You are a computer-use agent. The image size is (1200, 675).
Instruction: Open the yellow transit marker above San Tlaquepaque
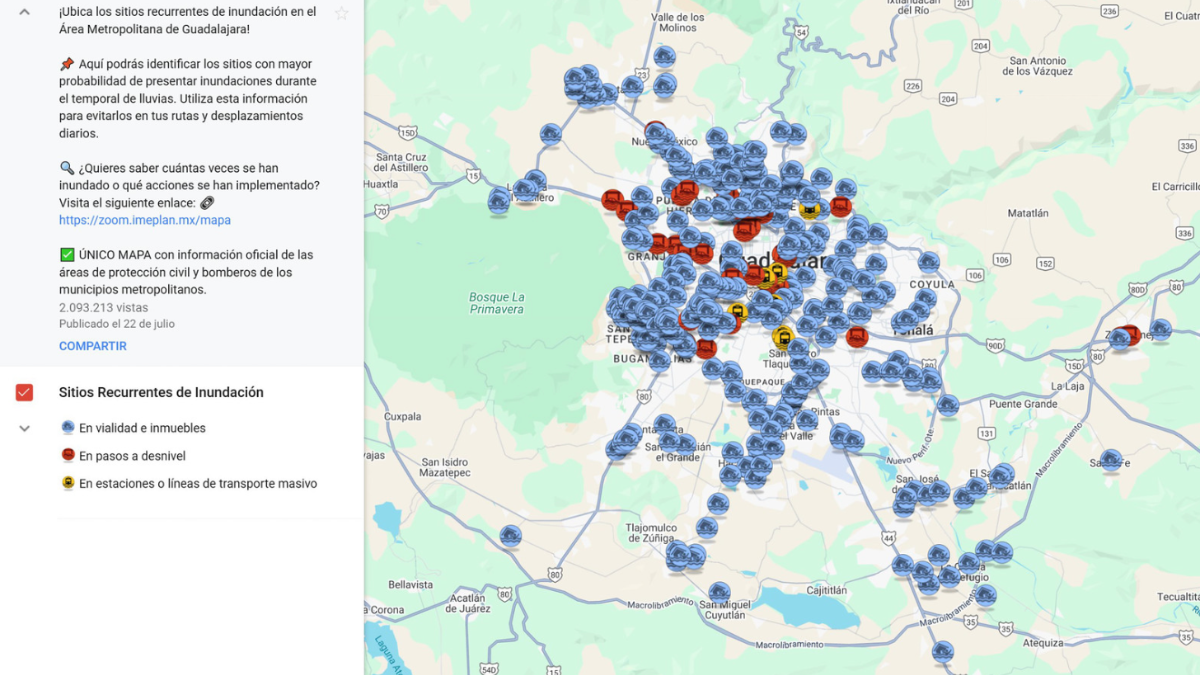coord(783,338)
